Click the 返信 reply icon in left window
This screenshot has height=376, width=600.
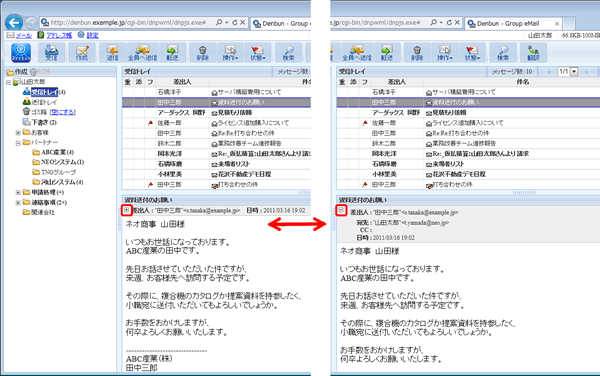pos(112,53)
